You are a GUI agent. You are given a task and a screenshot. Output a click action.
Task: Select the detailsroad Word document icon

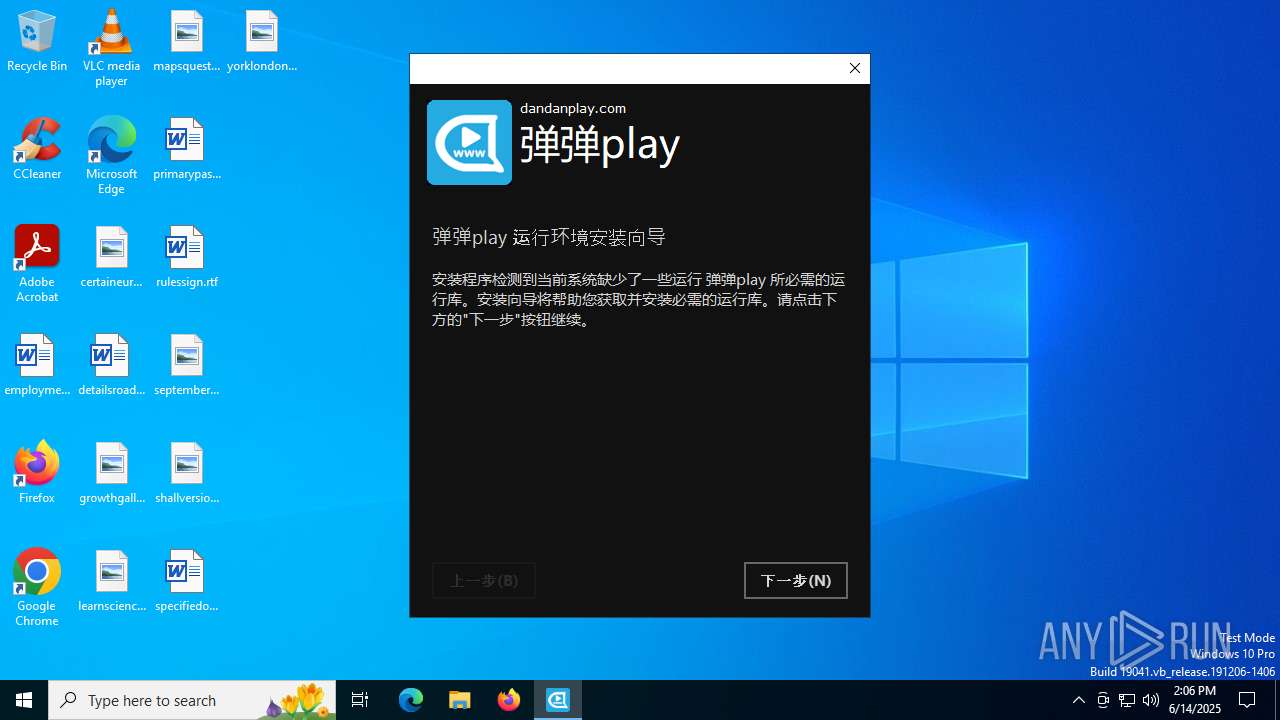[111, 366]
